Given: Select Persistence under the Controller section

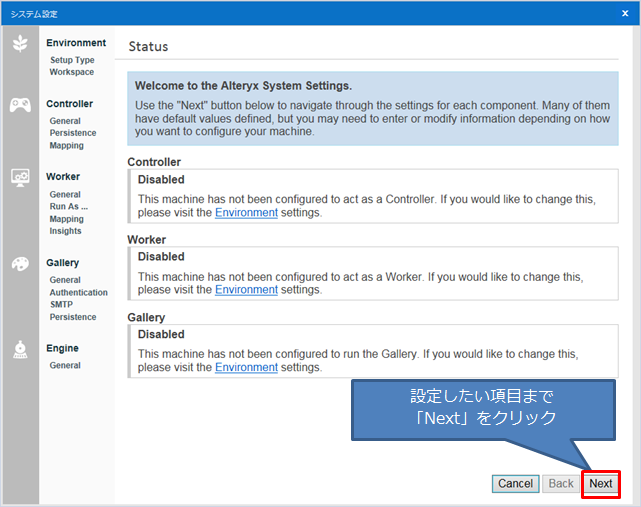Looking at the screenshot, I should (73, 133).
